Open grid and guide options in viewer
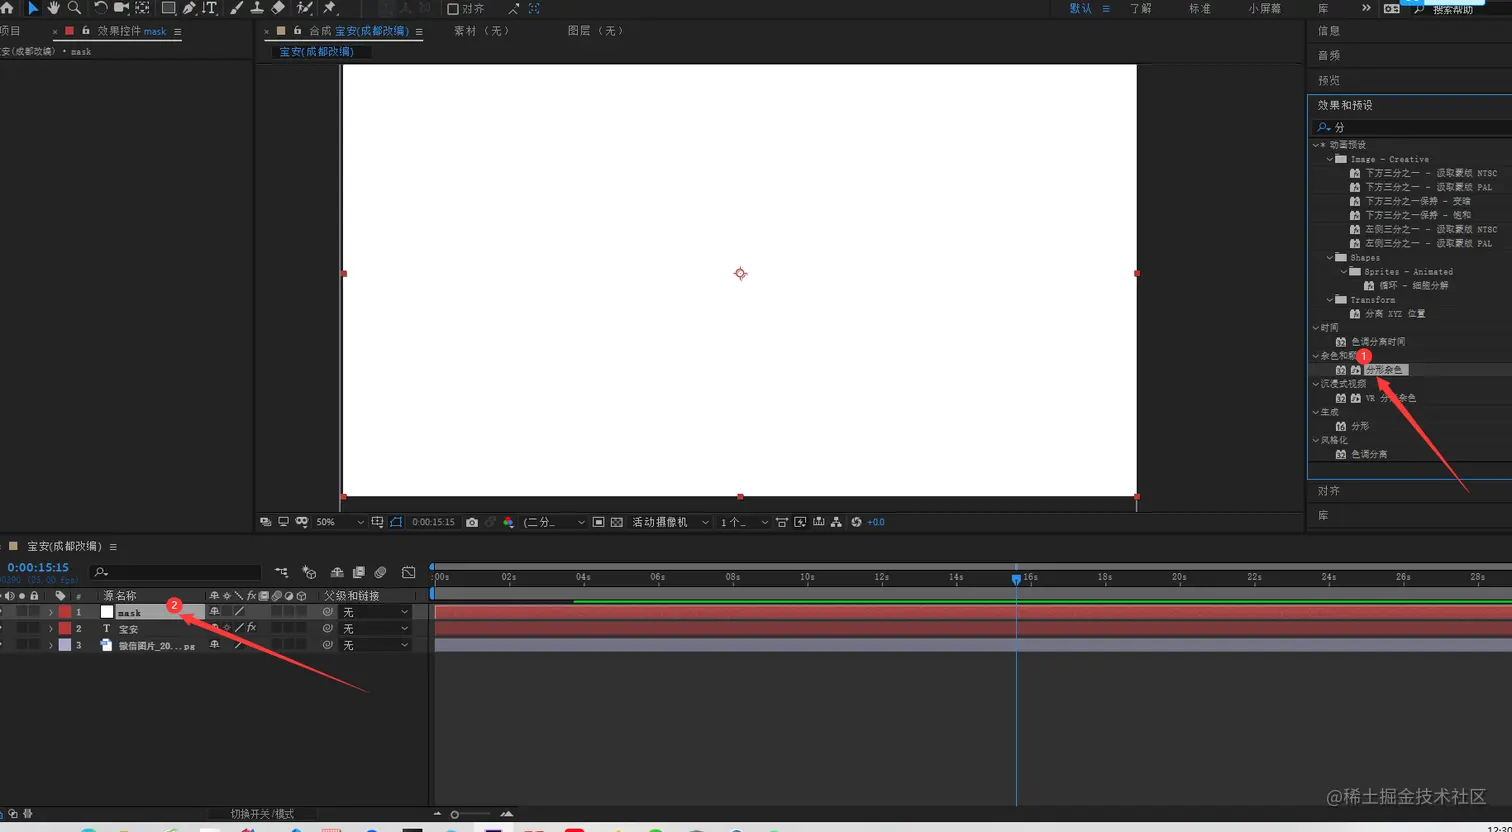 coord(377,522)
